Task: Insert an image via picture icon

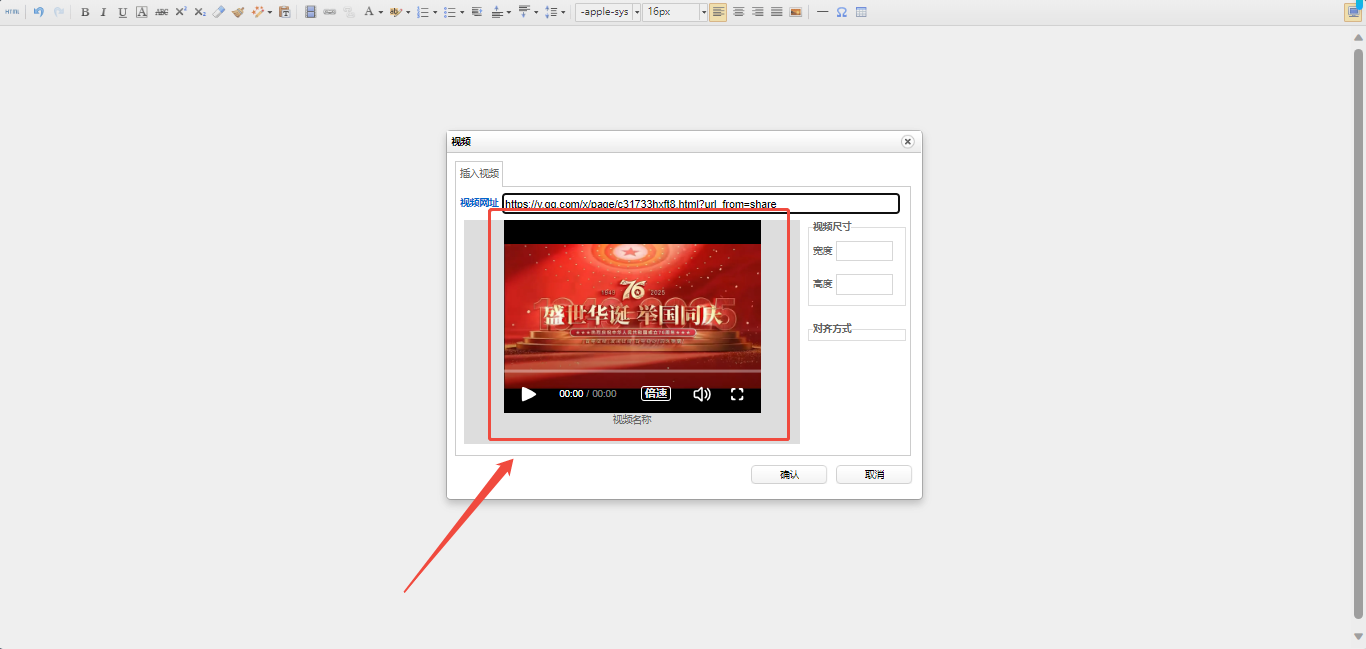Action: click(796, 12)
